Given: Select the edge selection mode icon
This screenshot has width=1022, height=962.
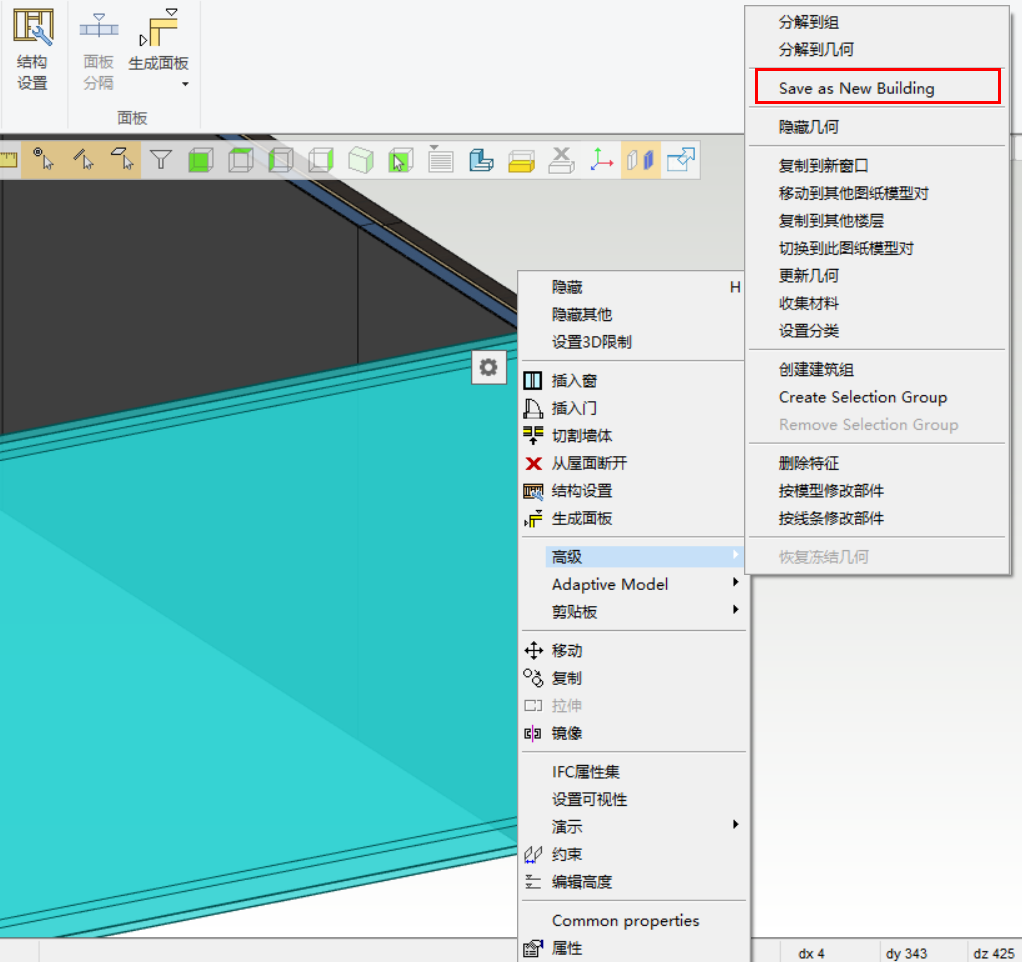Looking at the screenshot, I should pyautogui.click(x=83, y=160).
